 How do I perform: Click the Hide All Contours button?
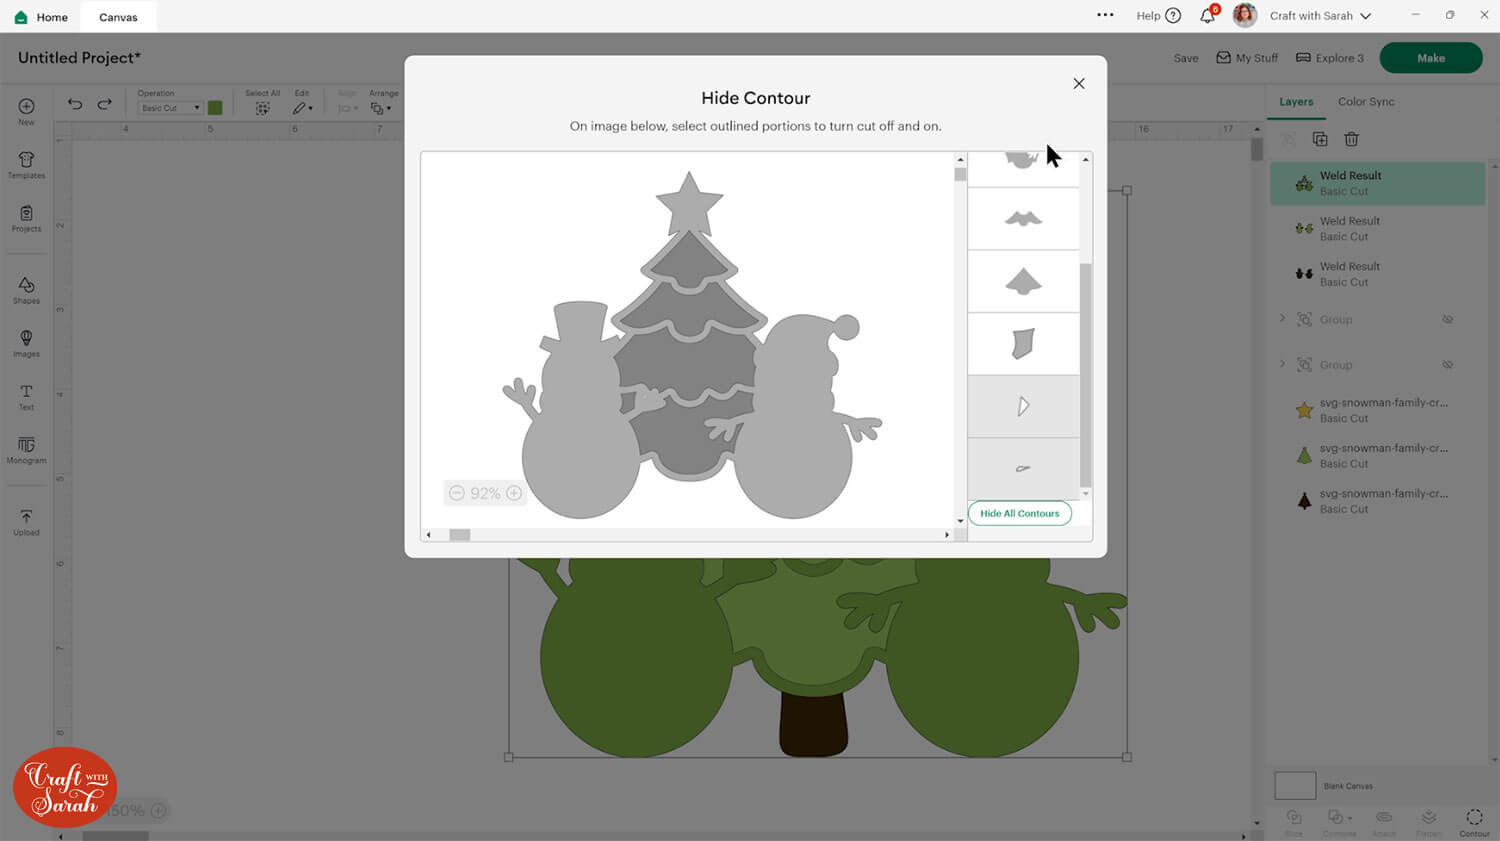pos(1019,513)
